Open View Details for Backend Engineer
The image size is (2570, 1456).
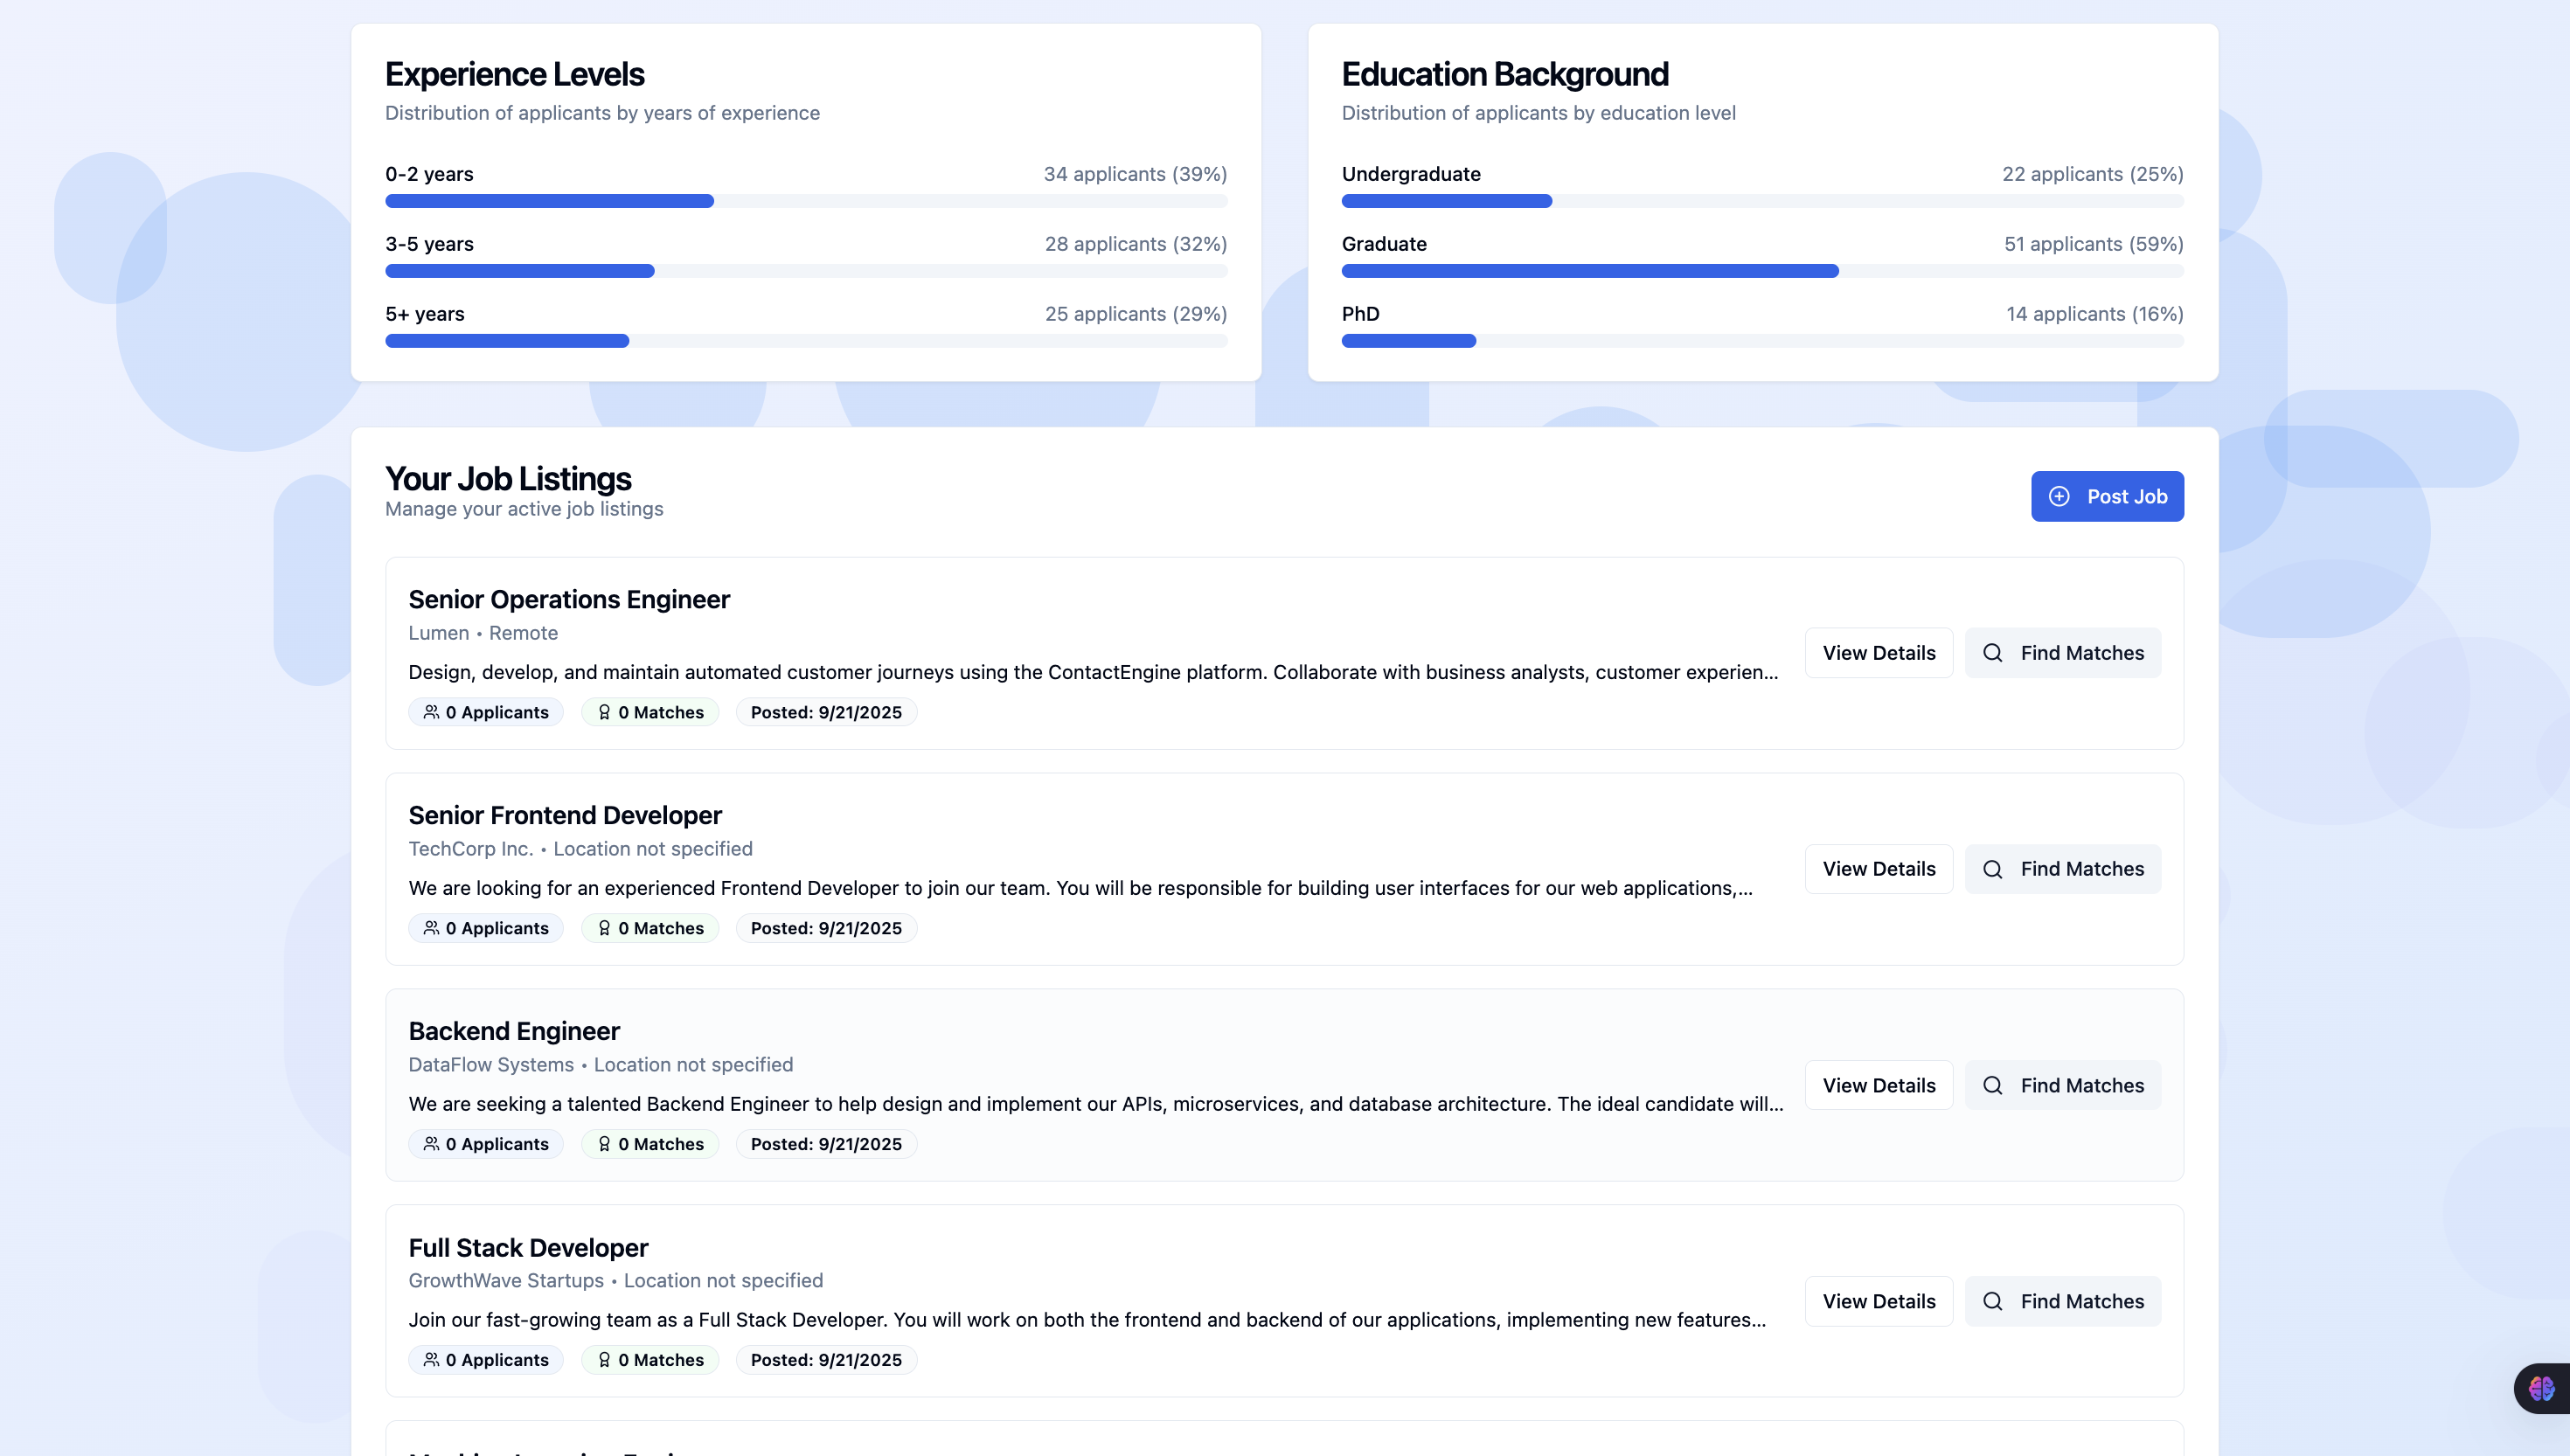point(1878,1085)
